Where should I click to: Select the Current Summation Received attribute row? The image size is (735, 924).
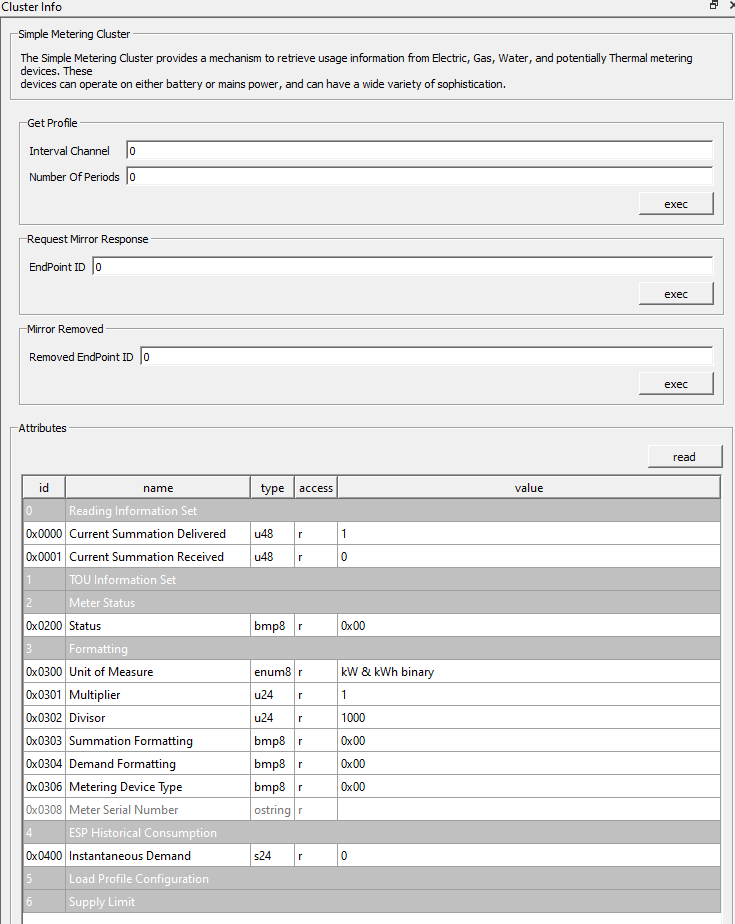click(157, 556)
